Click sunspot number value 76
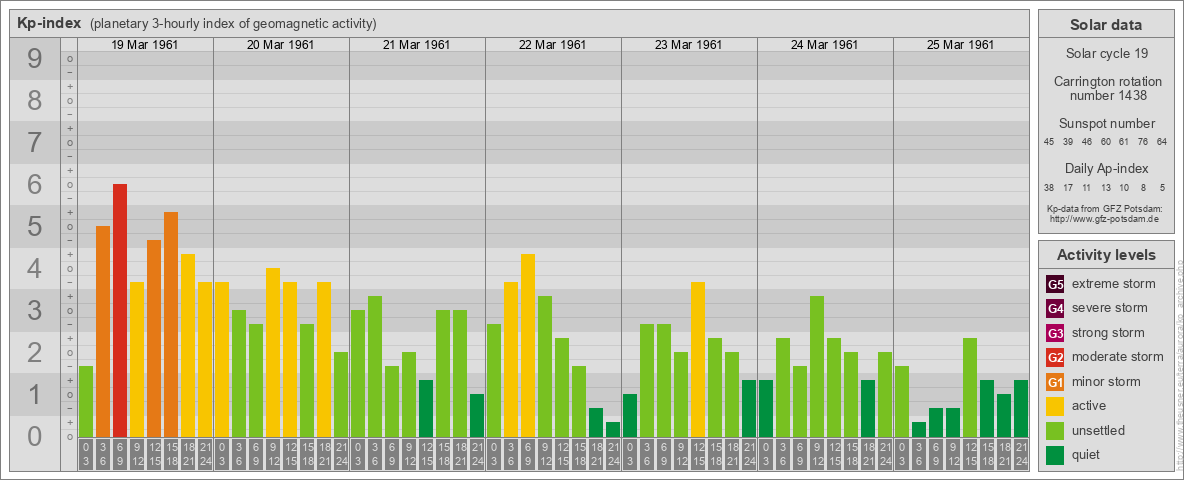The height and width of the screenshot is (480, 1184). pyautogui.click(x=1143, y=142)
